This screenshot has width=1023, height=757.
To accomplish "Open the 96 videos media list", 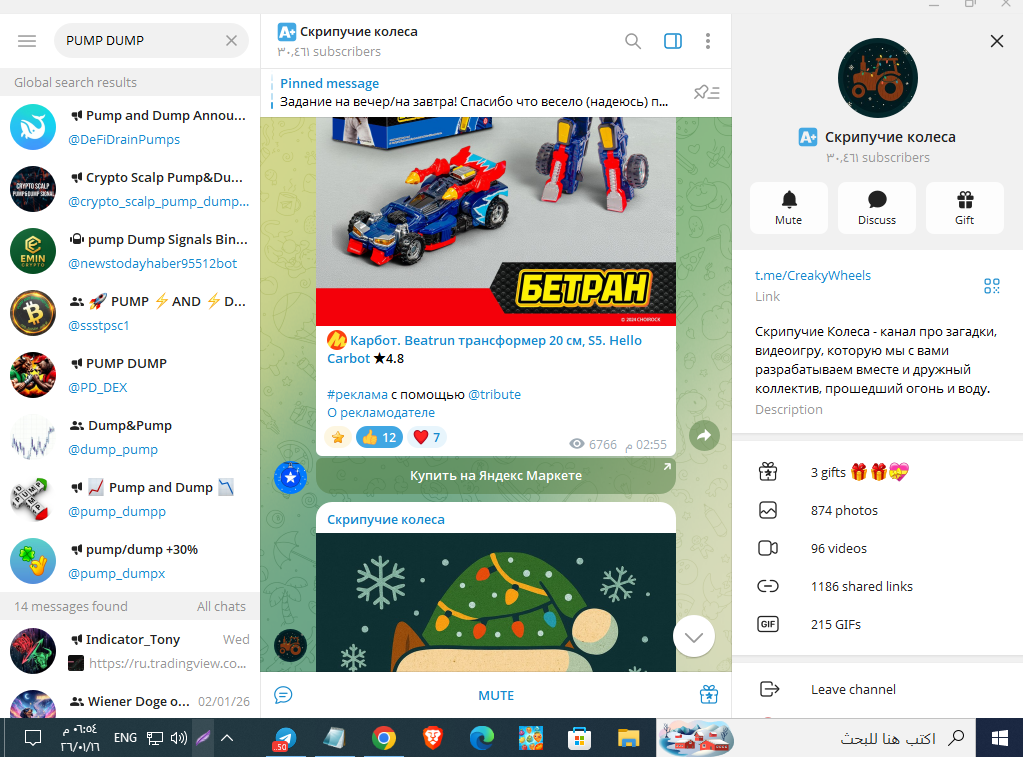I will (878, 548).
